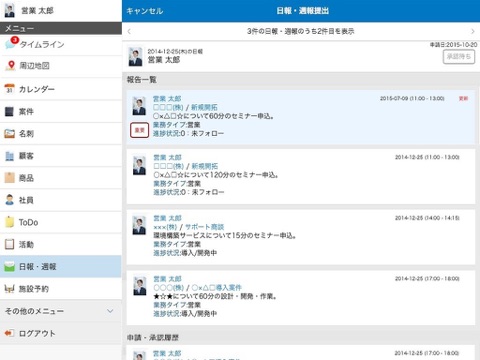
Task: Click the 承認待ち status button
Action: click(x=459, y=57)
